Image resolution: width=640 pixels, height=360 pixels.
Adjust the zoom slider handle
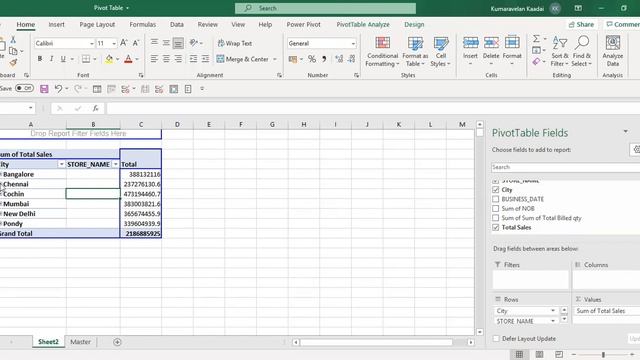pos(603,355)
